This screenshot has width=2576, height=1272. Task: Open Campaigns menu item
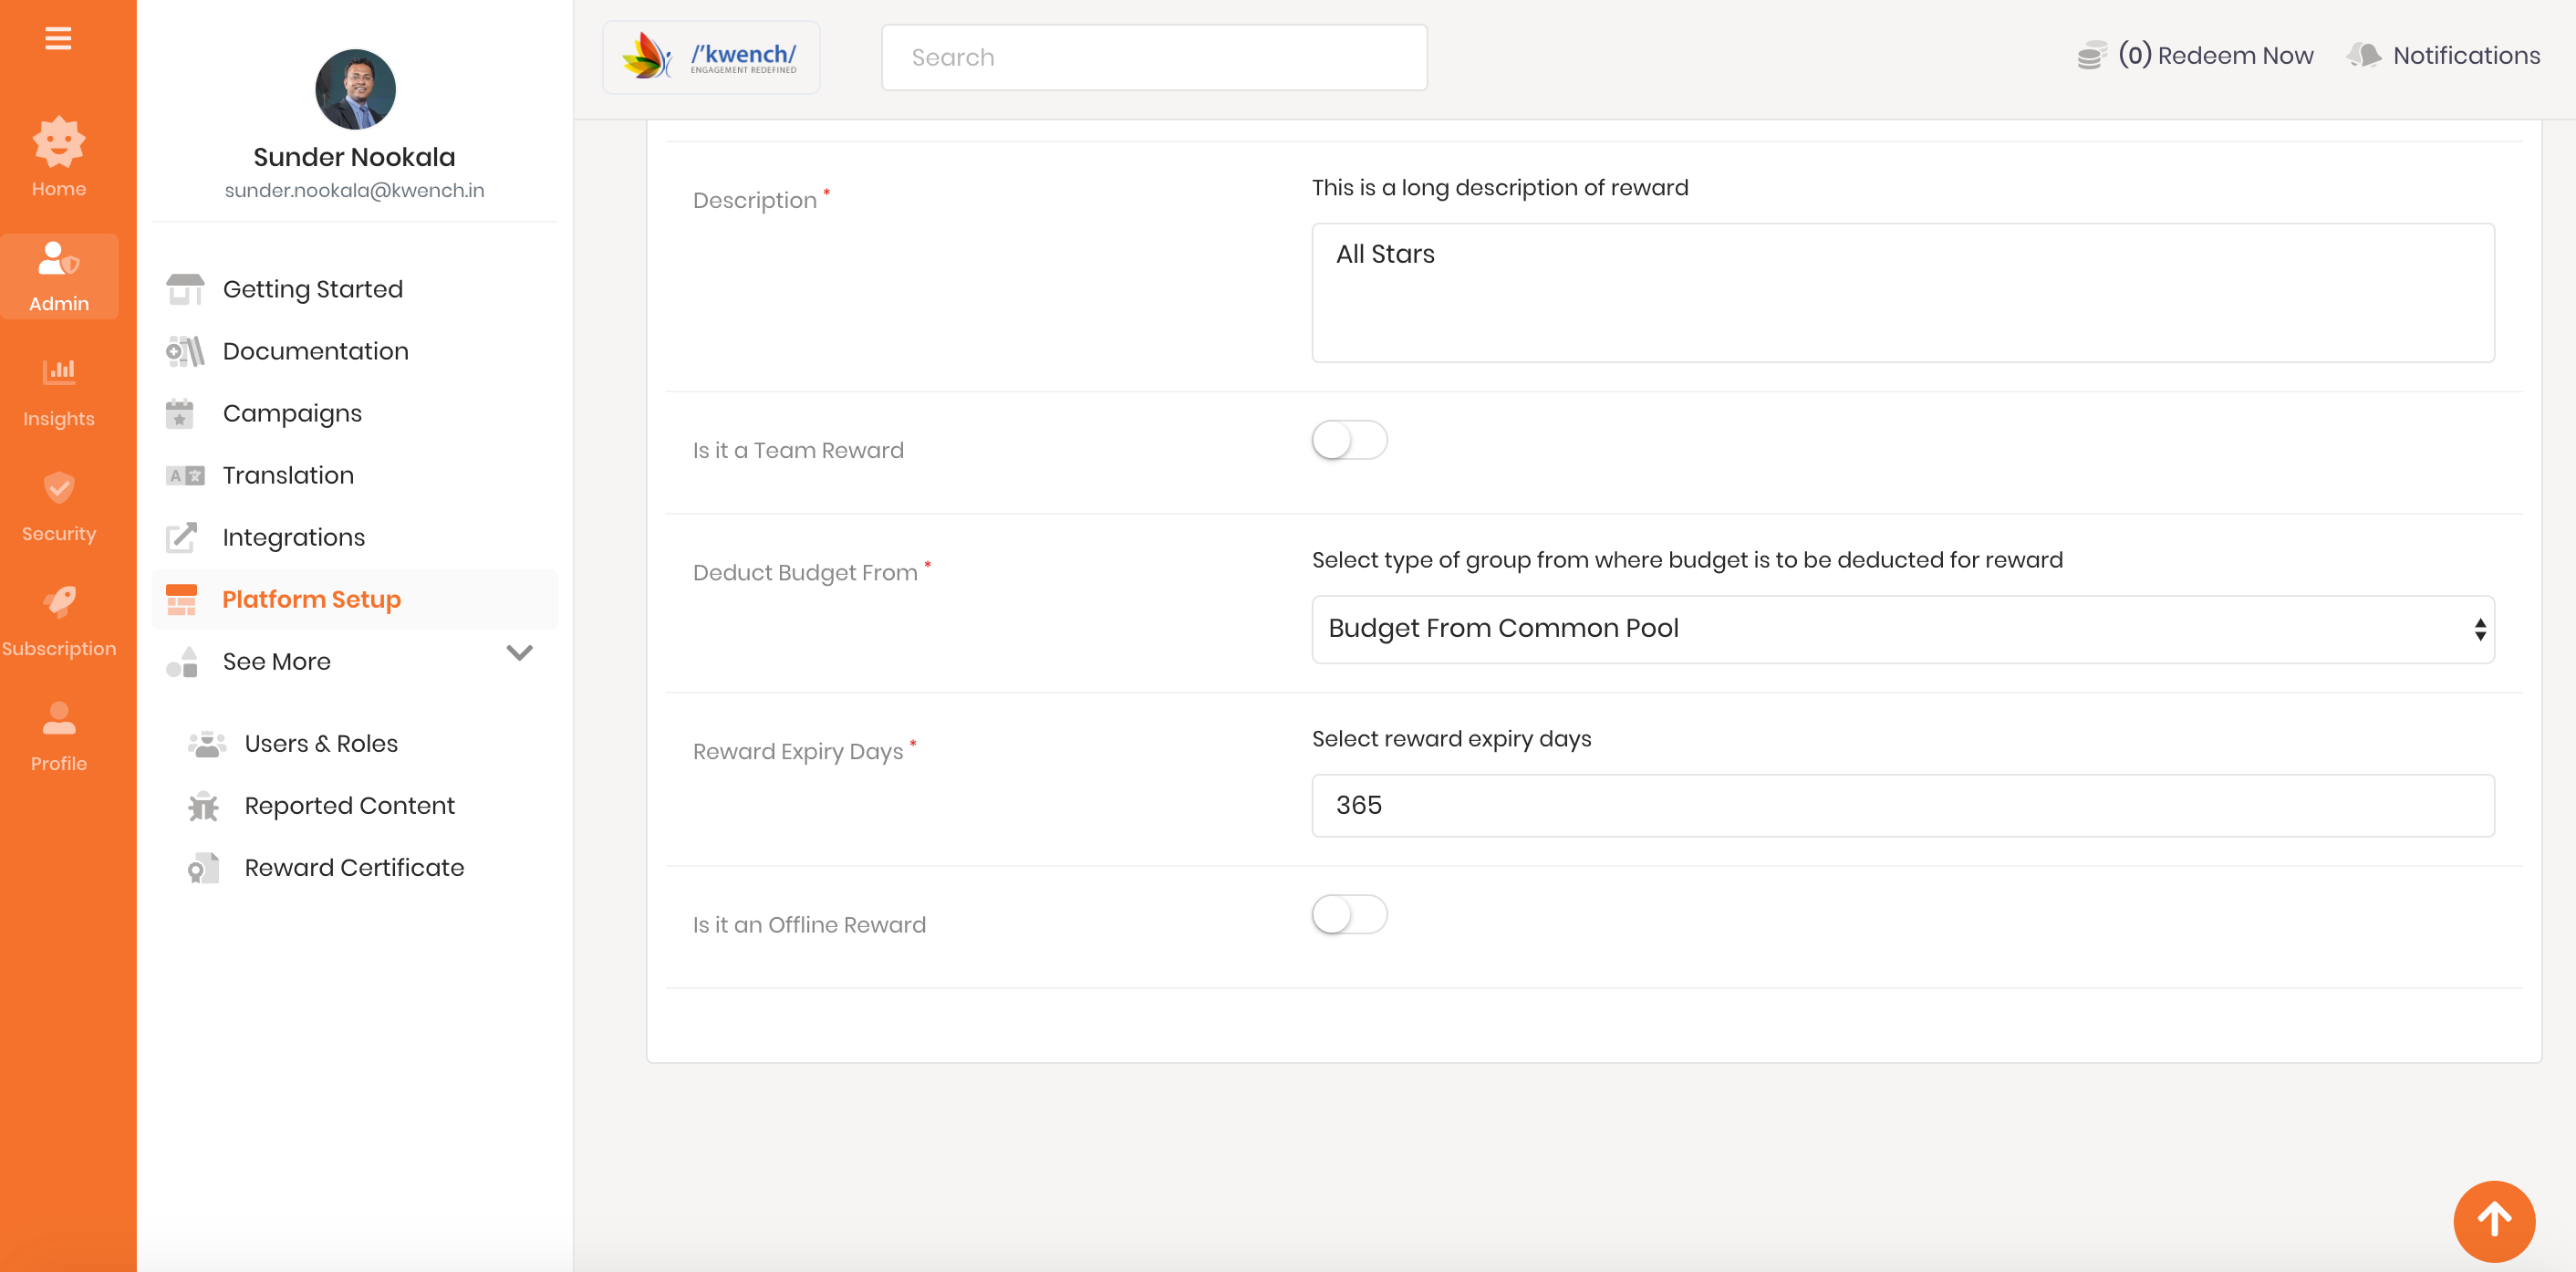pyautogui.click(x=292, y=413)
